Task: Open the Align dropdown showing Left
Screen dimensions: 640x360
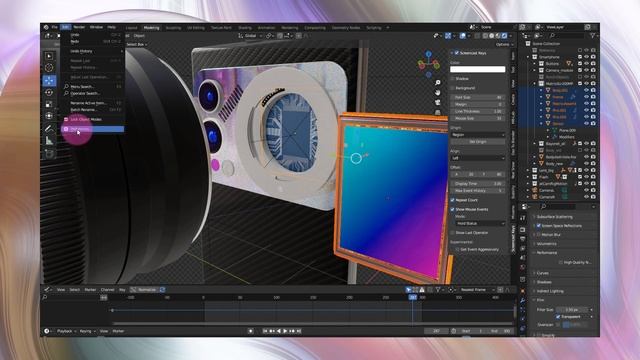Action: point(478,158)
